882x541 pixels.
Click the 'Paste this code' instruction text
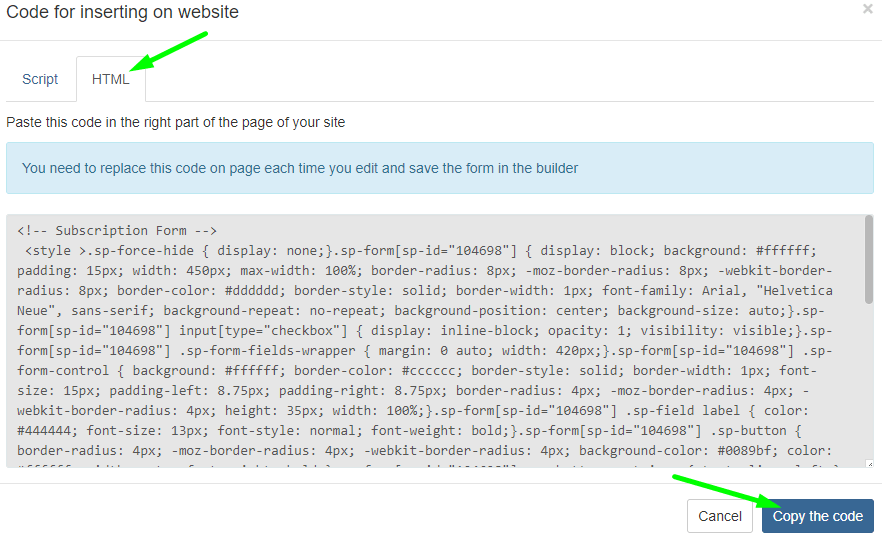176,122
